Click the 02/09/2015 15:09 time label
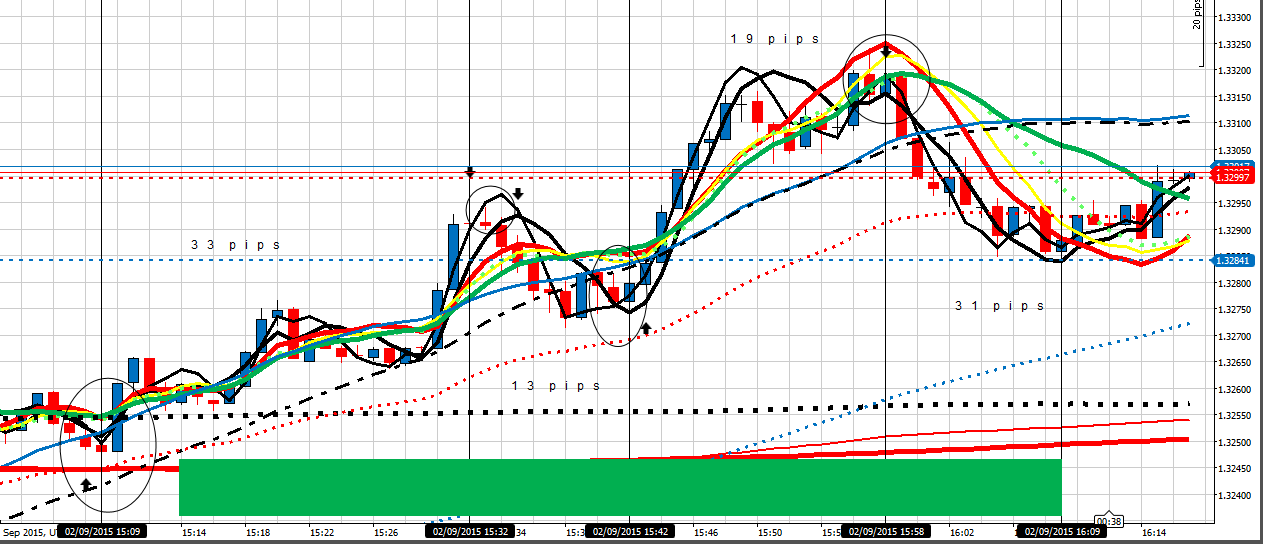The image size is (1263, 544). point(102,531)
